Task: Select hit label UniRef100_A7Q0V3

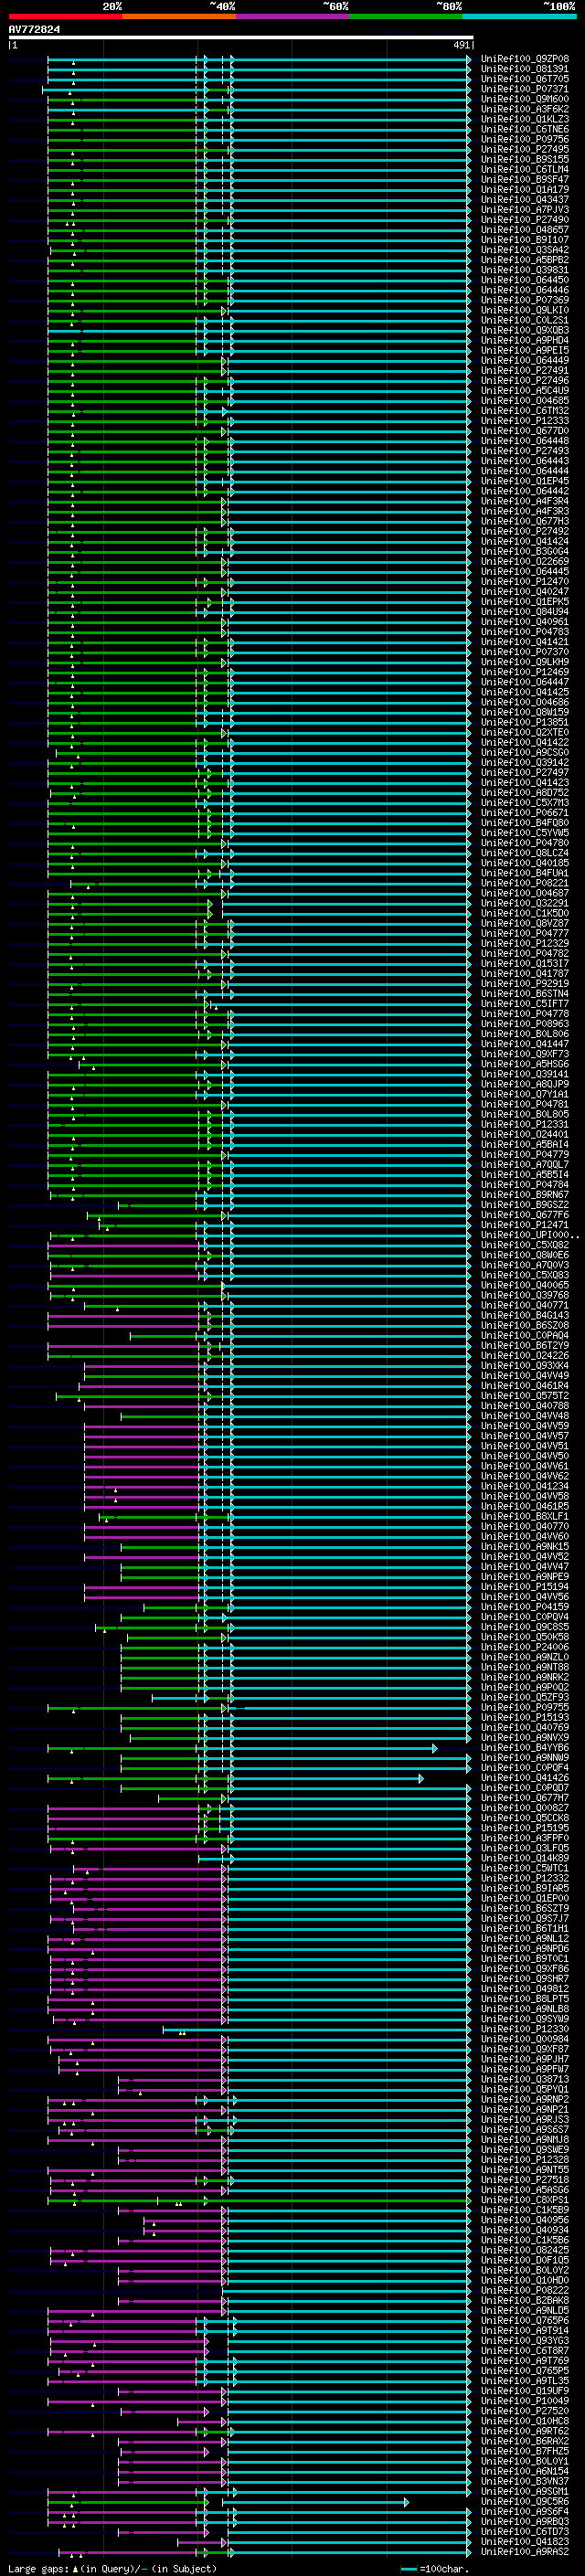Action: pyautogui.click(x=525, y=1265)
